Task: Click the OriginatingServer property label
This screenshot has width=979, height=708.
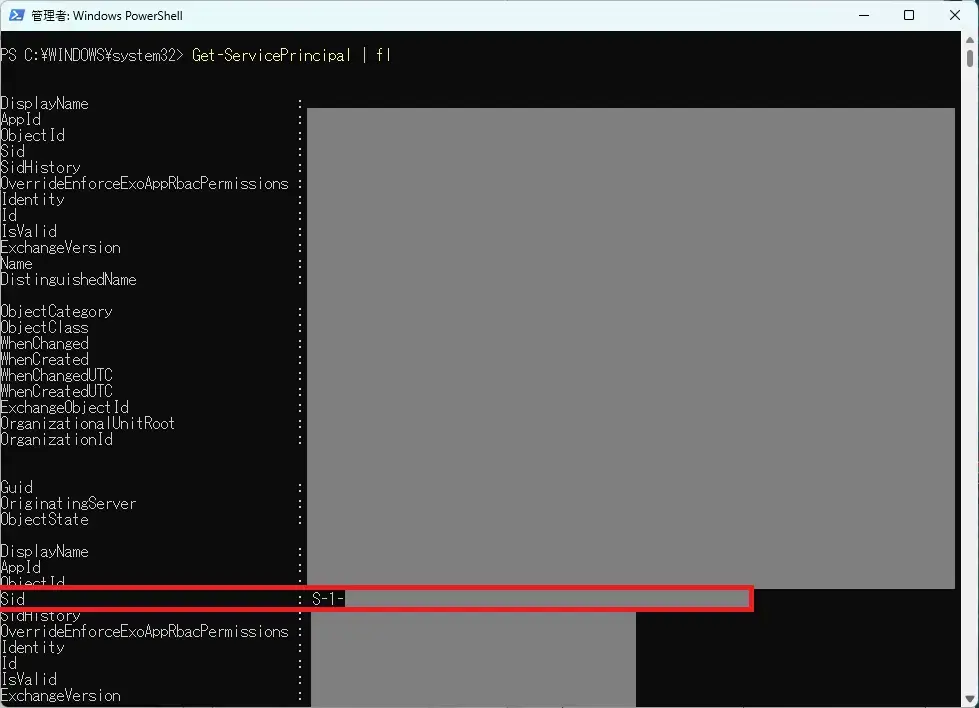Action: pos(68,504)
